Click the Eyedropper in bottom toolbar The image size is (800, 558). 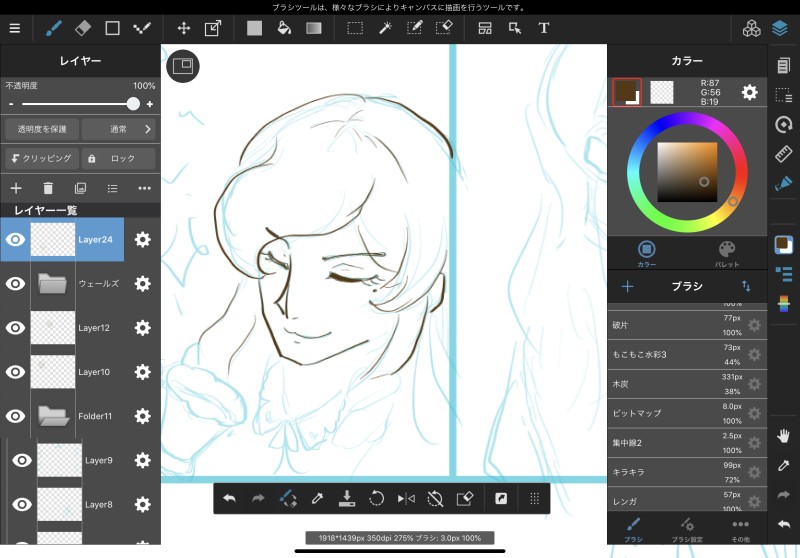[317, 498]
